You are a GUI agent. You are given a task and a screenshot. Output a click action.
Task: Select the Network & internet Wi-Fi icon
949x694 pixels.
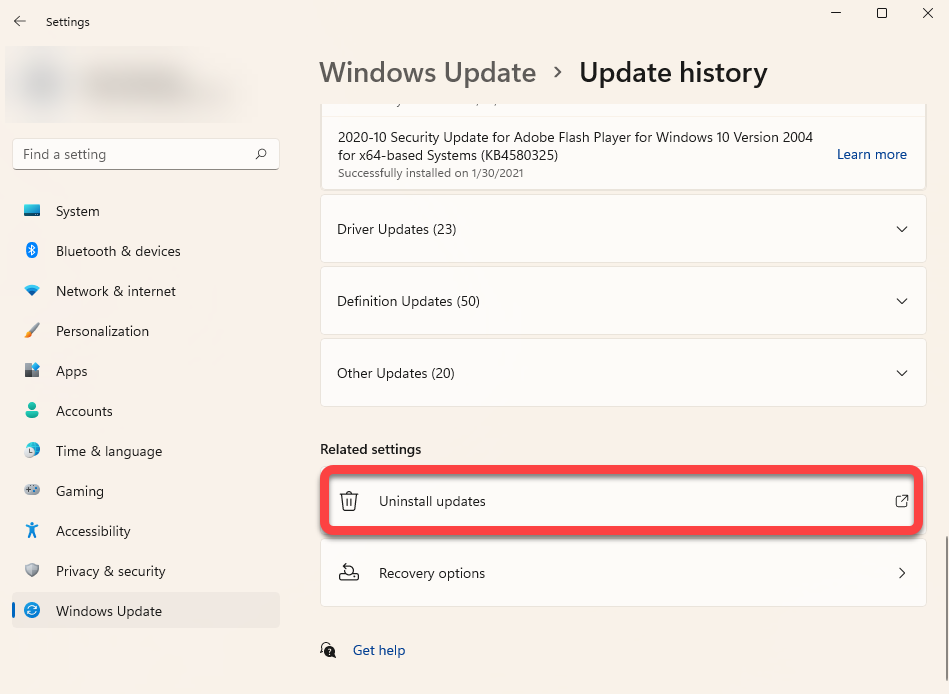click(x=32, y=291)
